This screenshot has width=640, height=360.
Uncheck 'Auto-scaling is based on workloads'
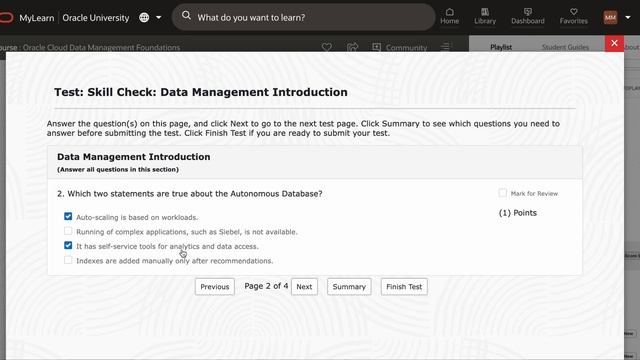(x=68, y=216)
